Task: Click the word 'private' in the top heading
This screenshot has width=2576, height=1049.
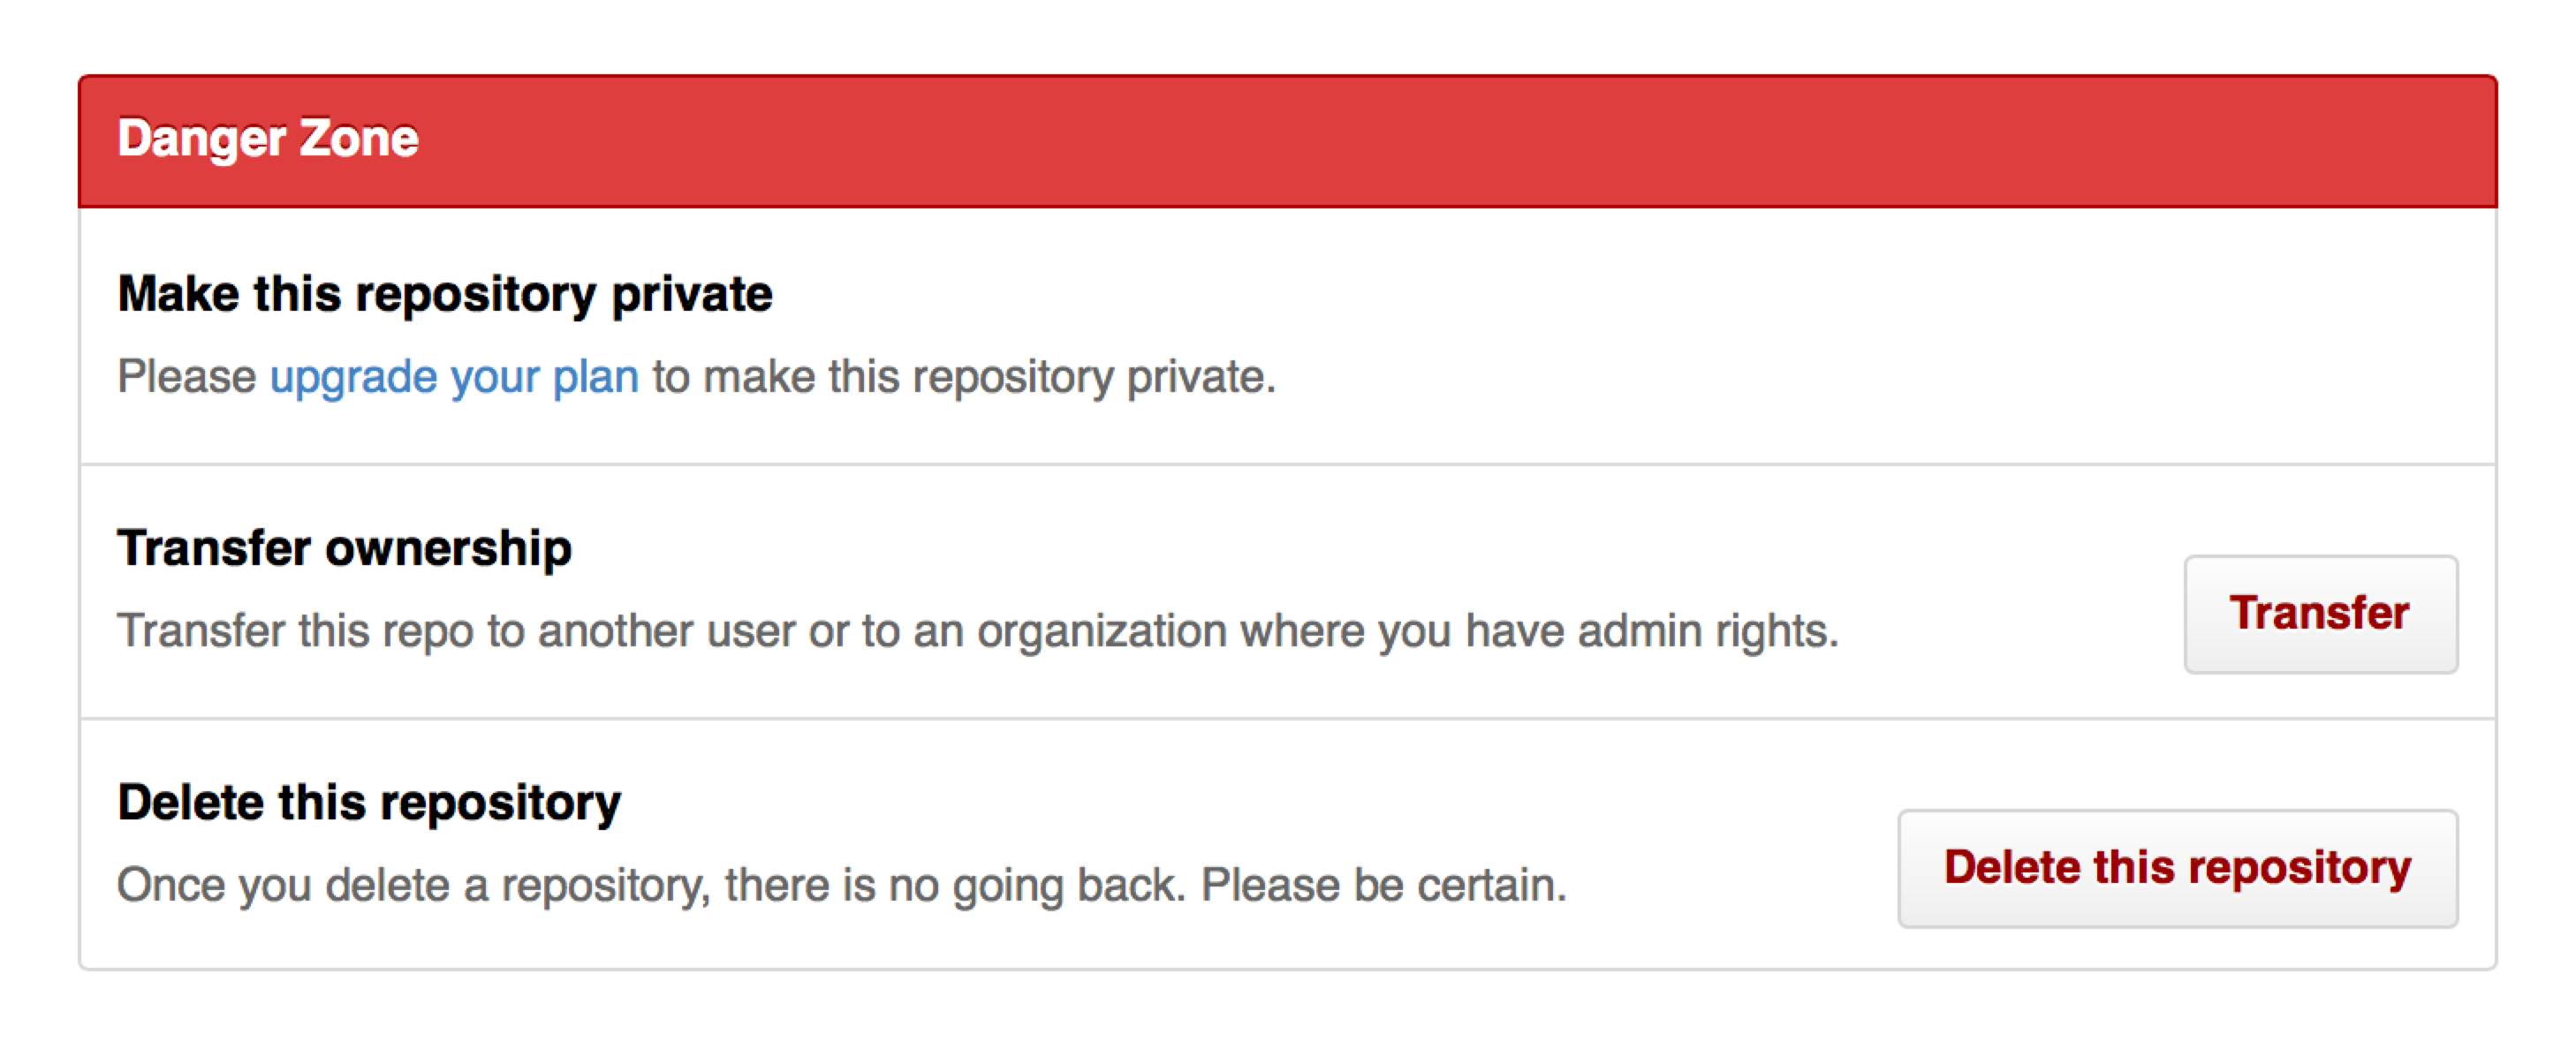Action: [x=692, y=294]
